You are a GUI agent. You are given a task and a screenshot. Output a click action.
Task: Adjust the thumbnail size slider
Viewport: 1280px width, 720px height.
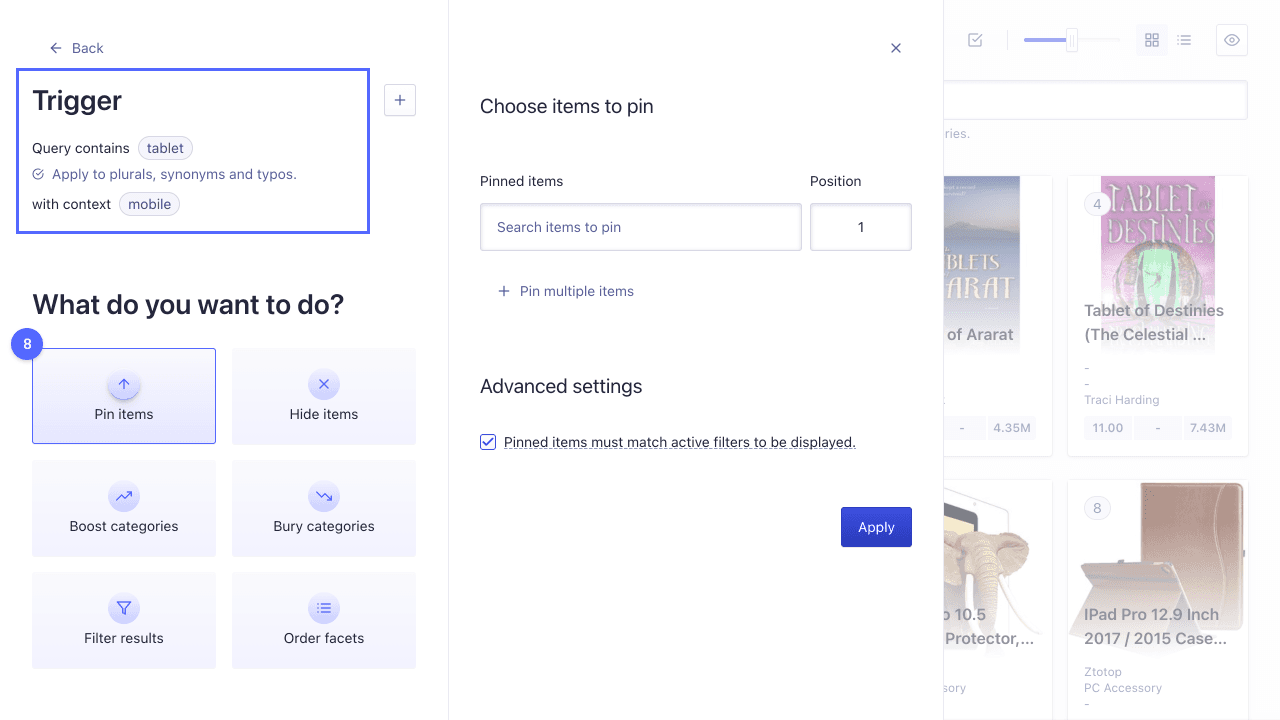tap(1071, 40)
